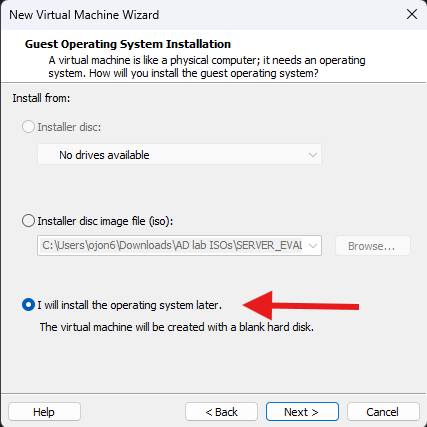This screenshot has width=427, height=427.
Task: Click the blank hard disk description text
Action: 177,327
